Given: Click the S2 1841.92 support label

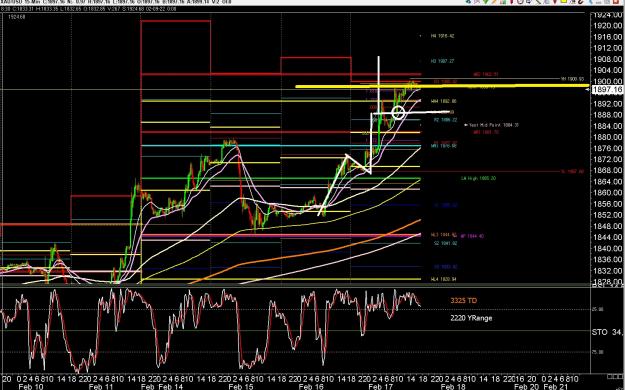Looking at the screenshot, I should [x=446, y=243].
